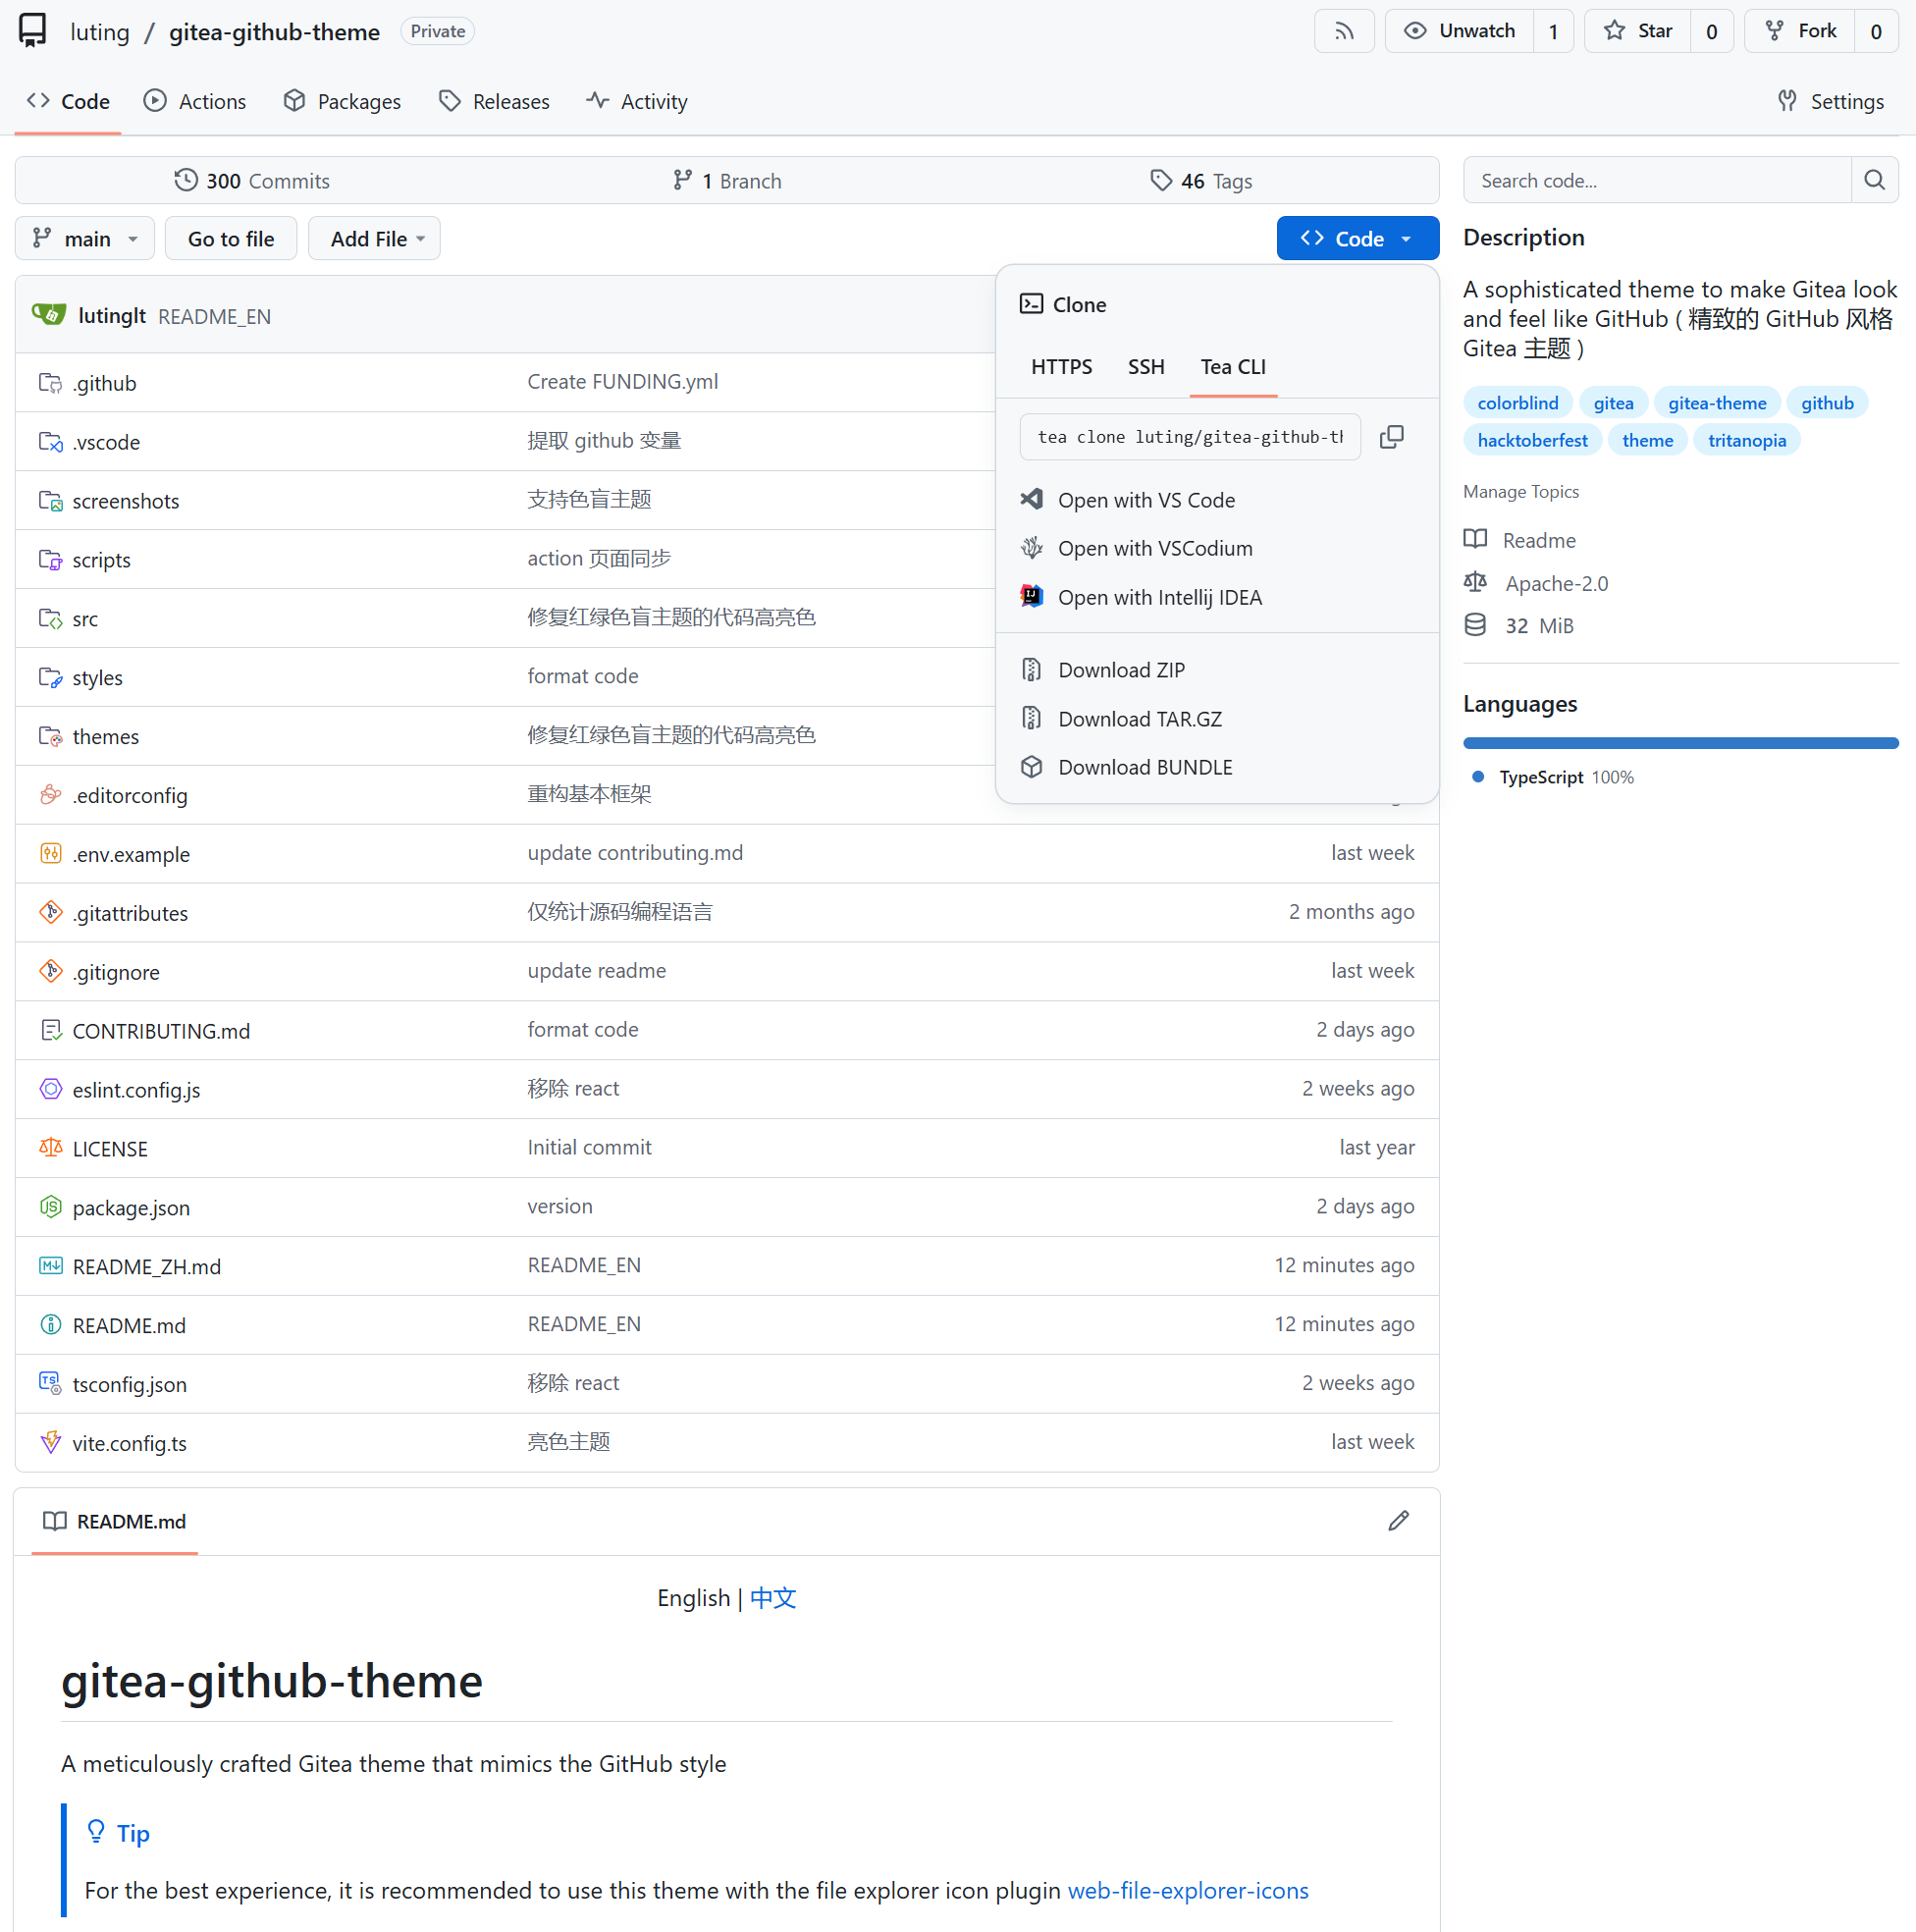Image resolution: width=1916 pixels, height=1932 pixels.
Task: Click the README edit pencil icon
Action: [x=1398, y=1521]
